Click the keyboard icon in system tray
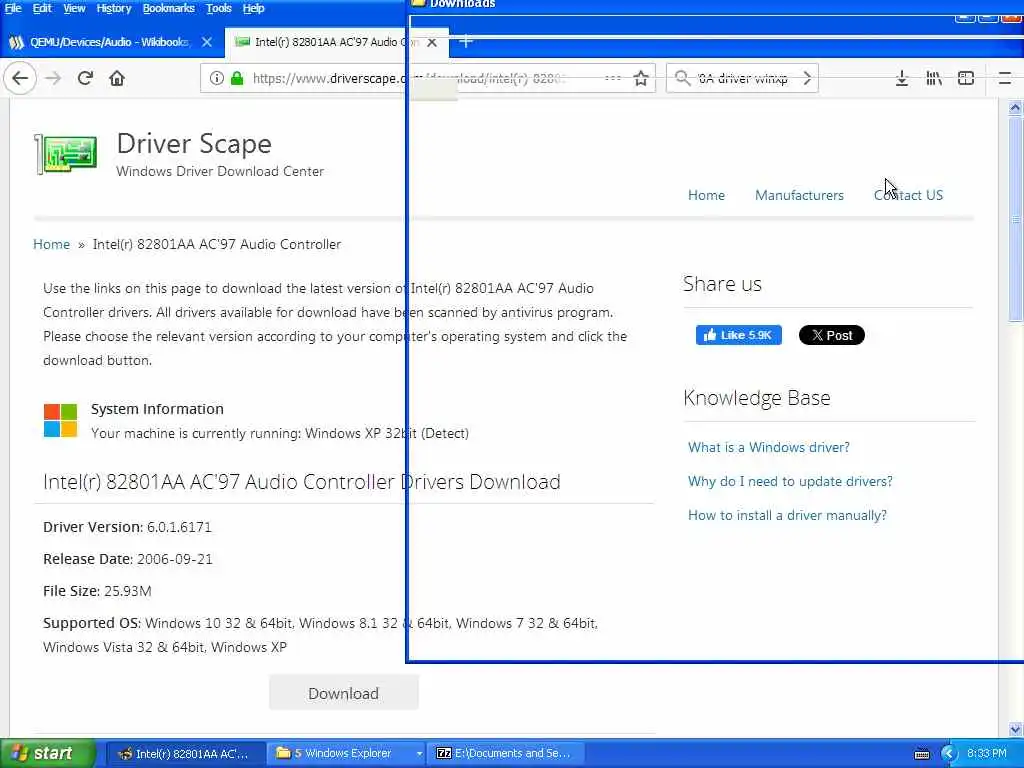This screenshot has width=1024, height=768. 921,754
